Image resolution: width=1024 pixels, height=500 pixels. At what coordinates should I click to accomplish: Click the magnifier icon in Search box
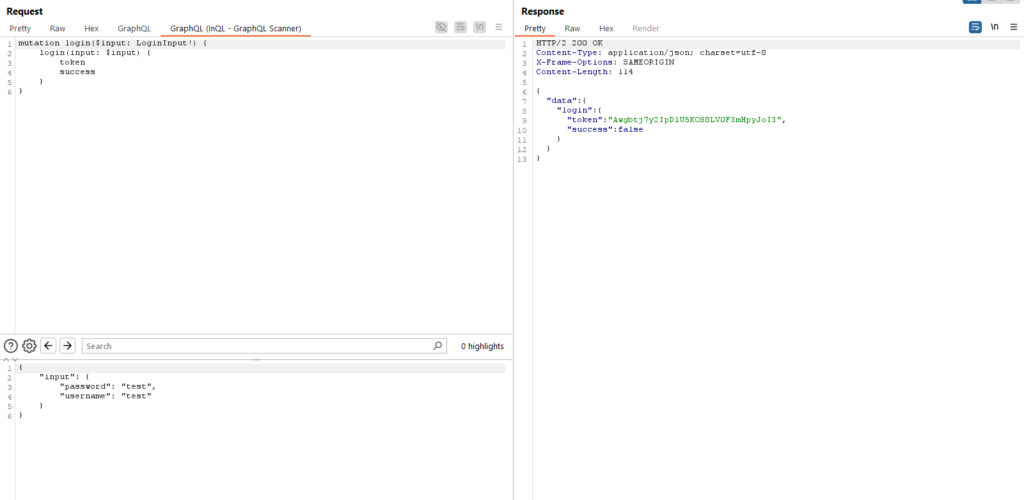pos(438,346)
